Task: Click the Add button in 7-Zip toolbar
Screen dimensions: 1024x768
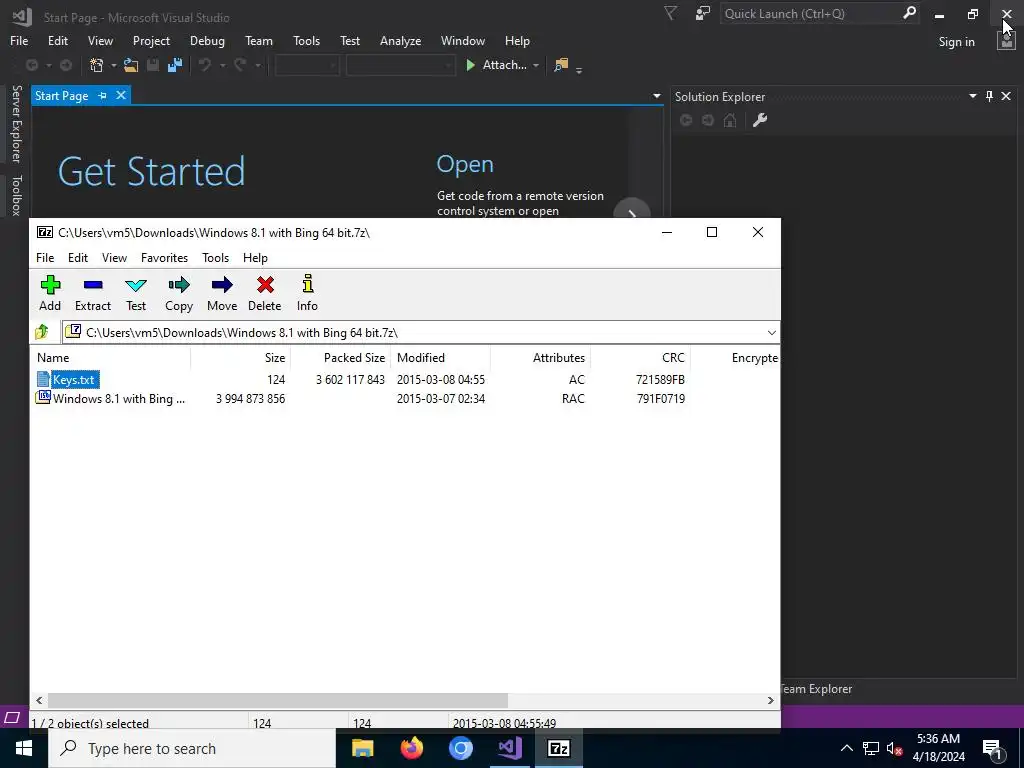Action: coord(50,293)
